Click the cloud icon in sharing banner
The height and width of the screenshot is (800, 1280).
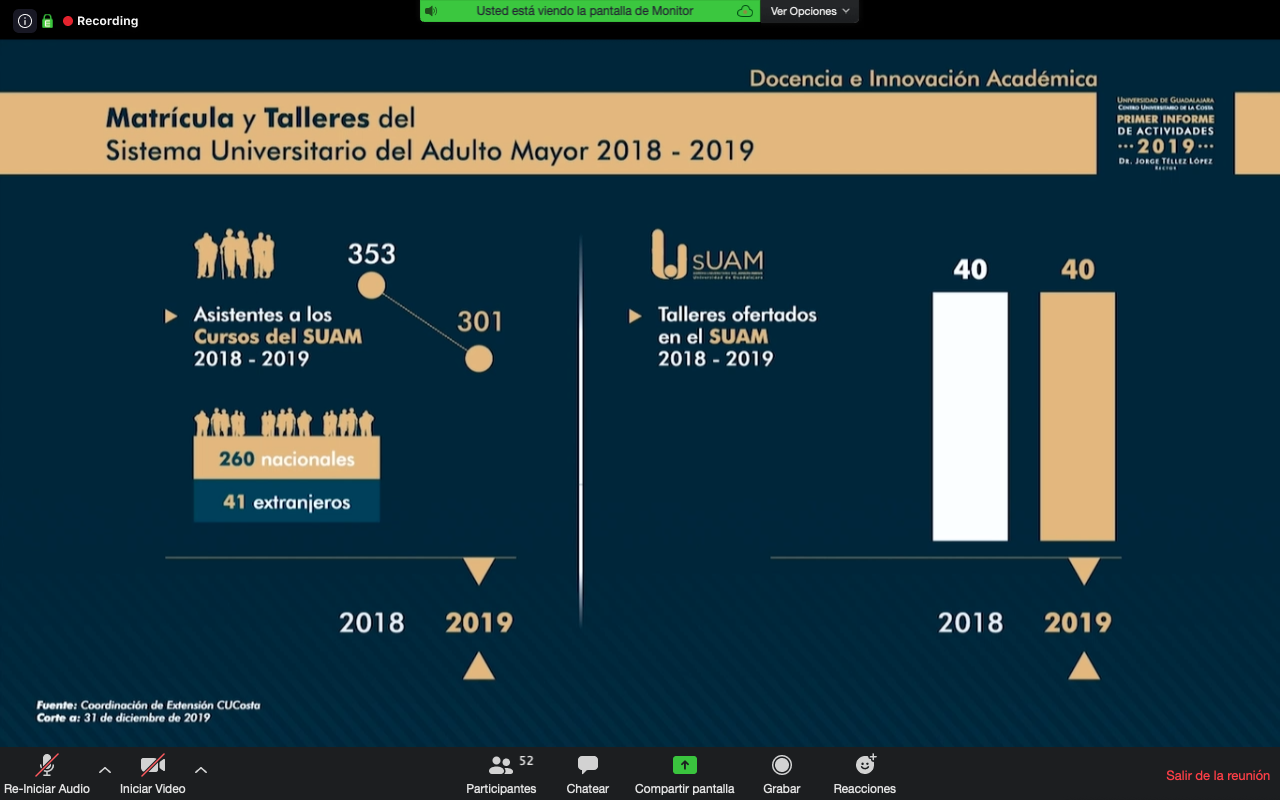coord(744,11)
